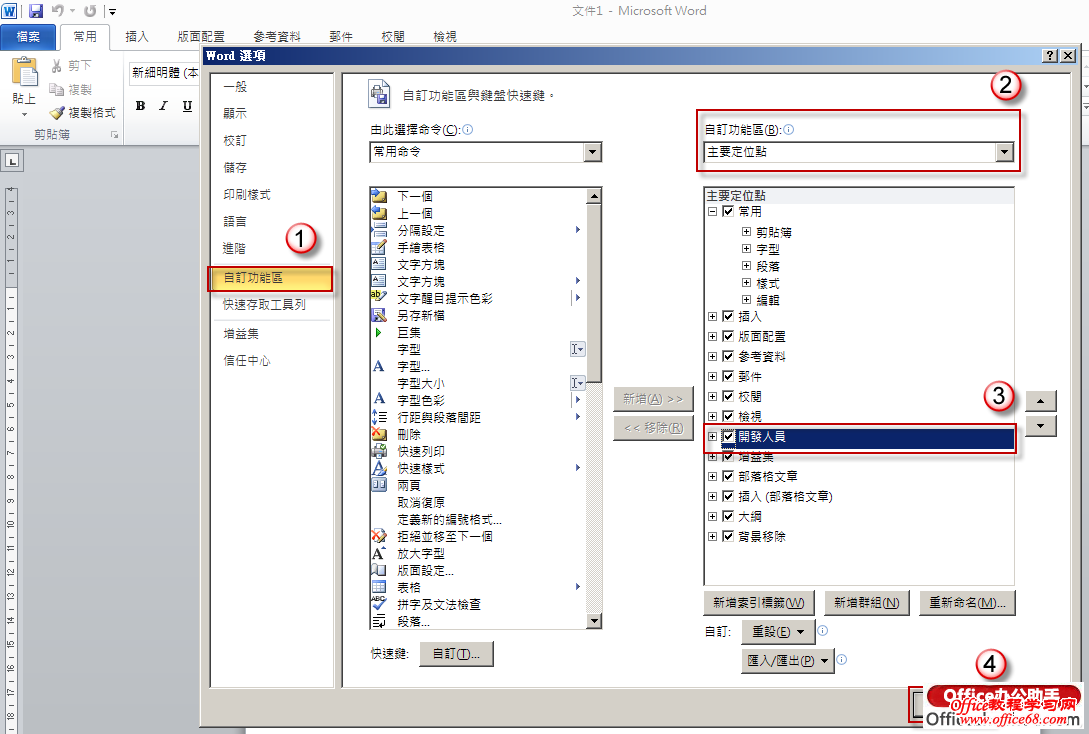Select the 另存新檔 command icon
The width and height of the screenshot is (1089, 734).
coord(379,315)
